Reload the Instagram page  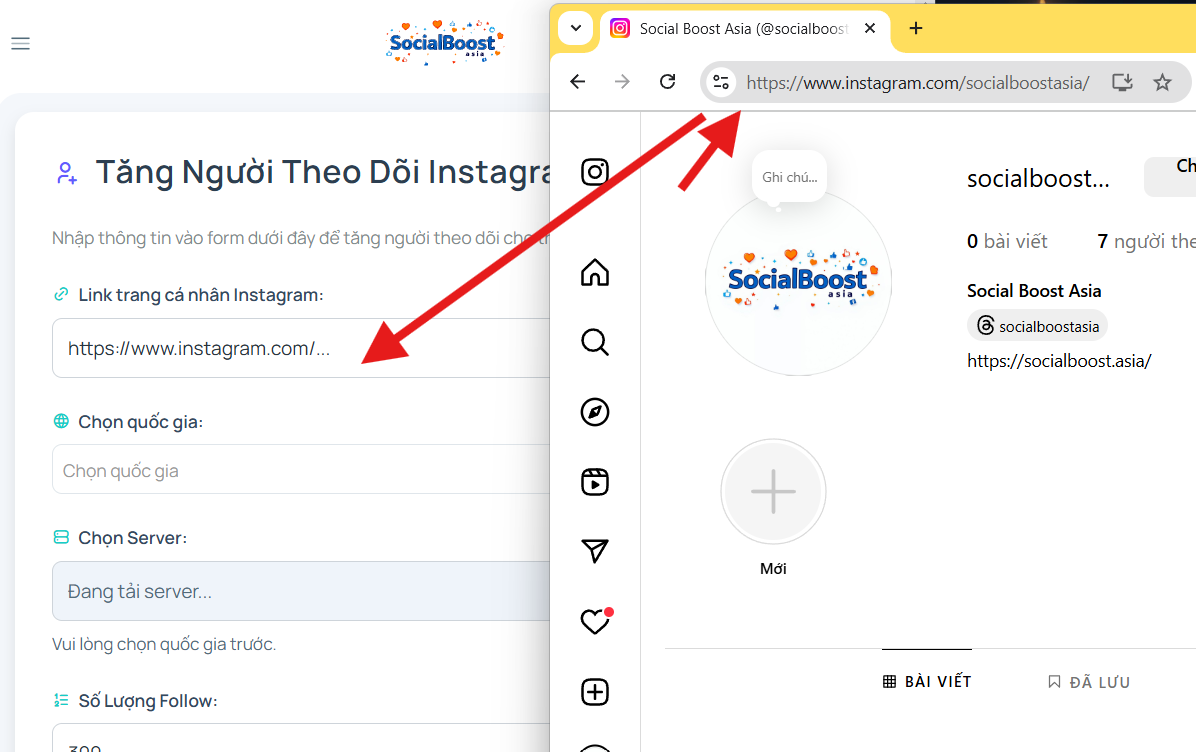click(x=667, y=82)
